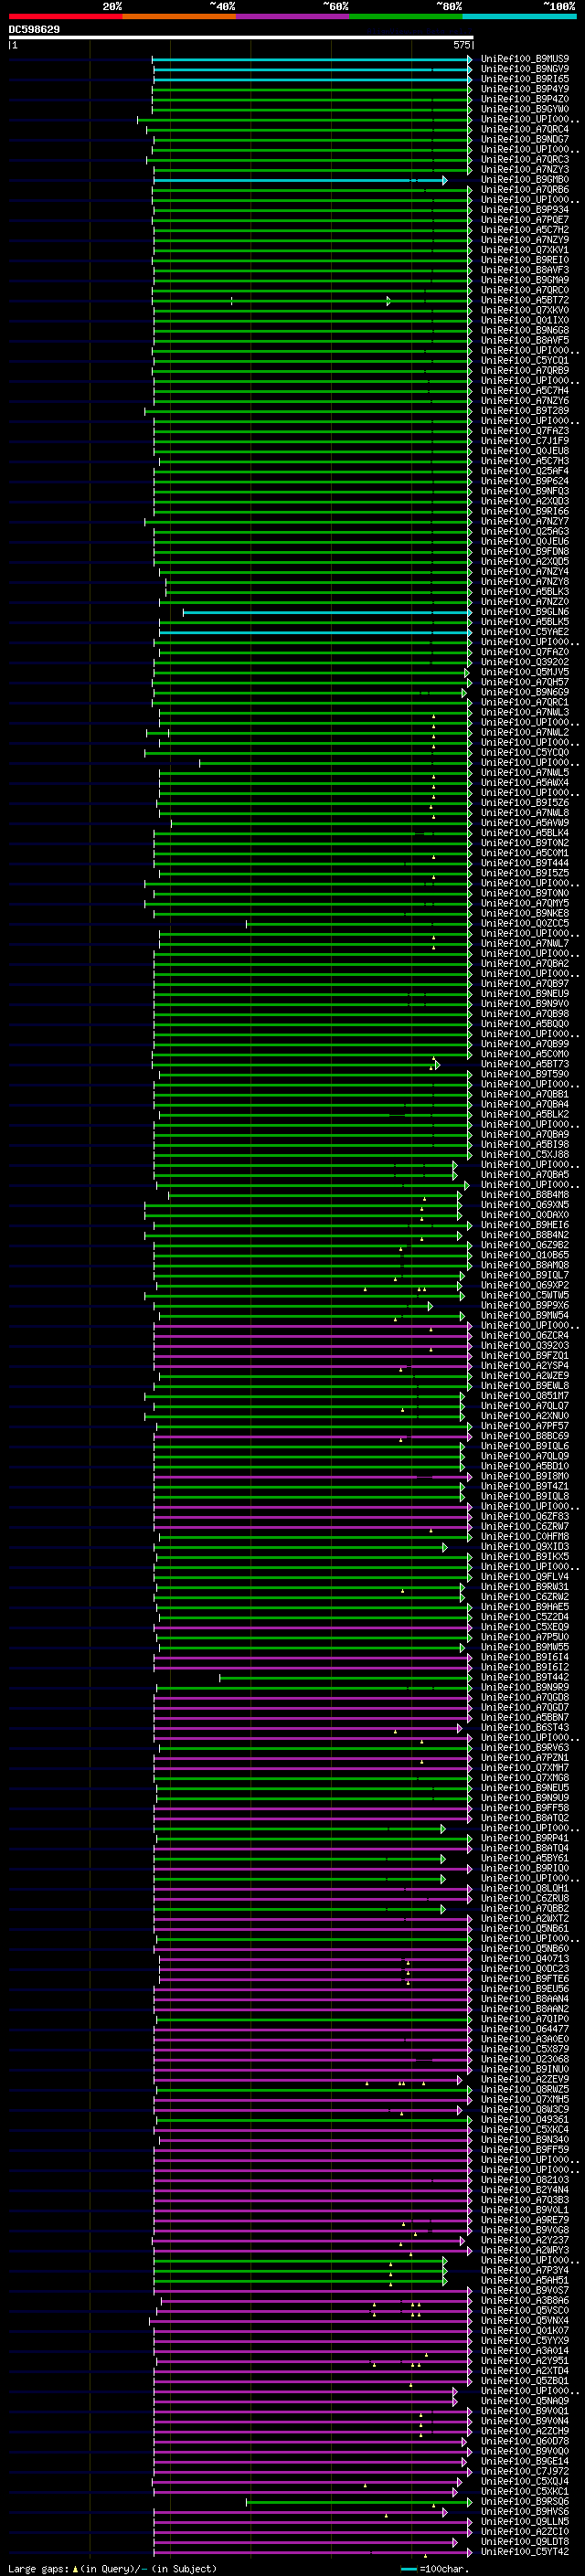Click the green ~80% identity legend segment
585x2576 pixels.
[x=406, y=16]
